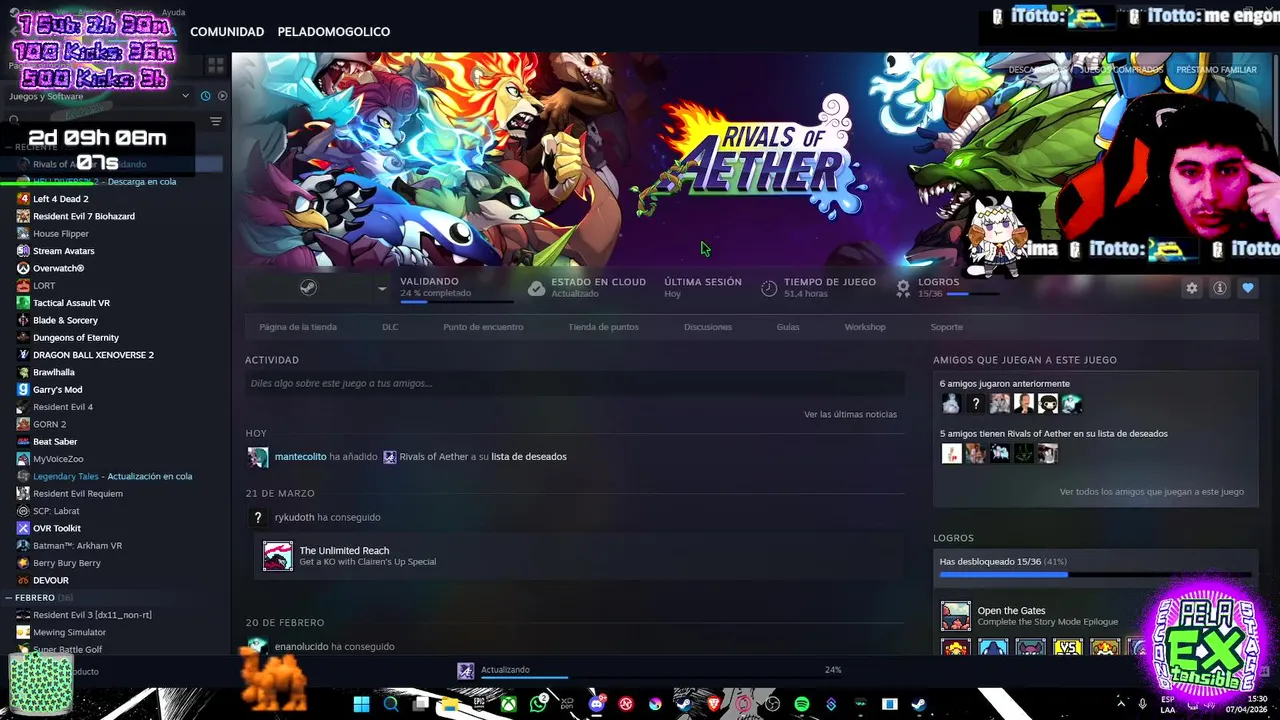Click the Tiempo de juego clock icon
The image size is (1280, 720).
point(769,288)
